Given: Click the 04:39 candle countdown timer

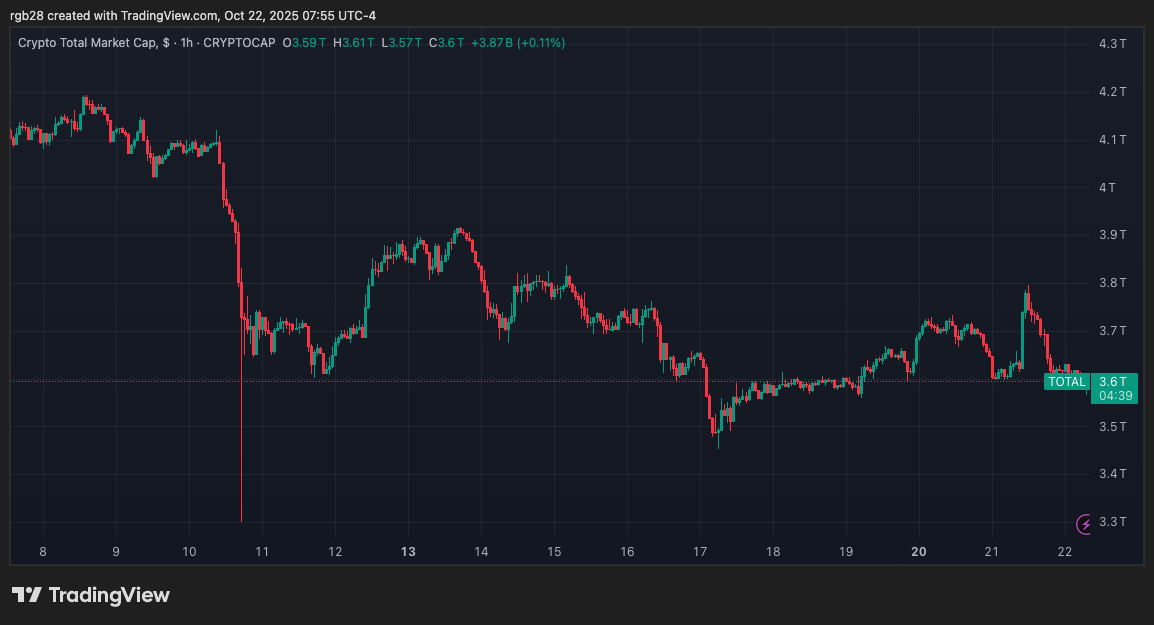Looking at the screenshot, I should click(1114, 396).
